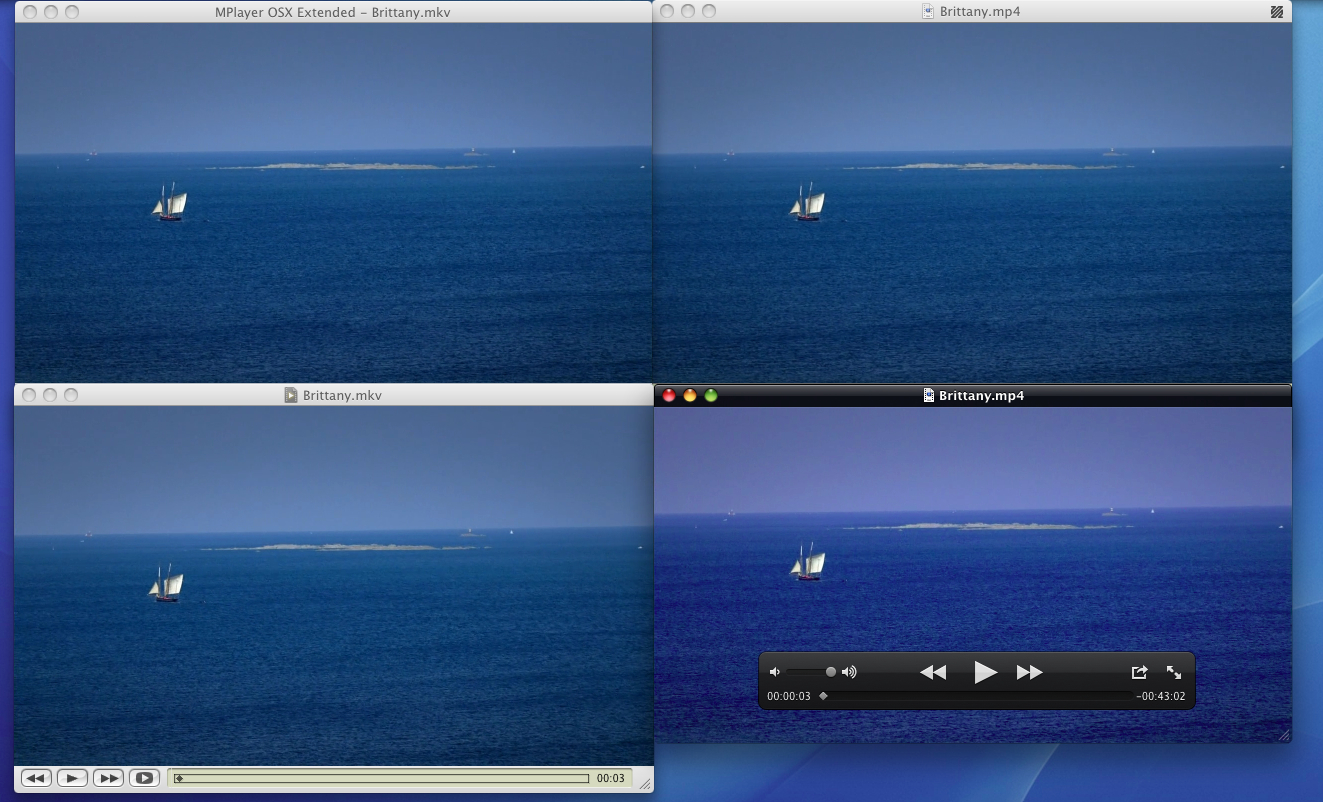Fast forward in the black Brittany.mp4 player overlay
Screen dimensions: 1323x802
[x=1030, y=672]
